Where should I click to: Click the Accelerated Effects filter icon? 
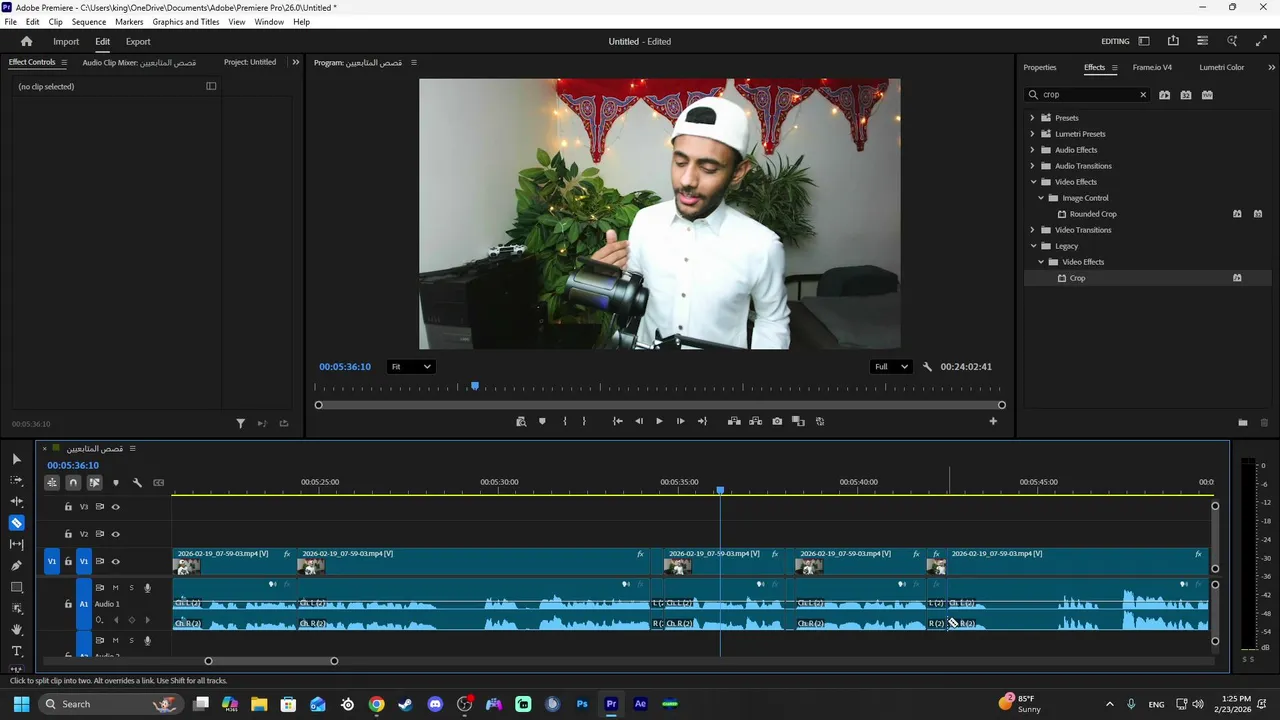(1164, 95)
